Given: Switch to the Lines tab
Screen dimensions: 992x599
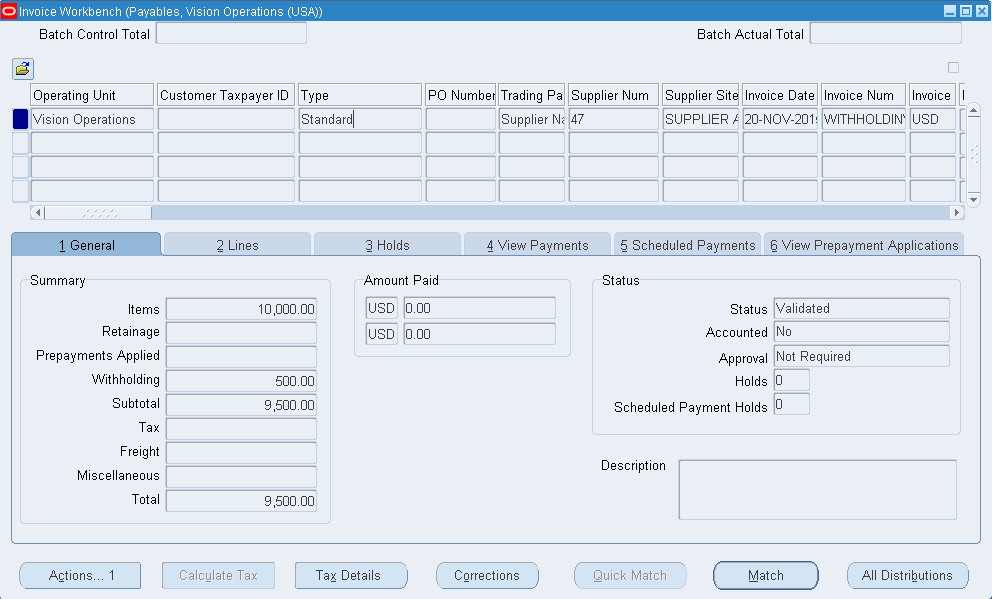Looking at the screenshot, I should [x=237, y=245].
